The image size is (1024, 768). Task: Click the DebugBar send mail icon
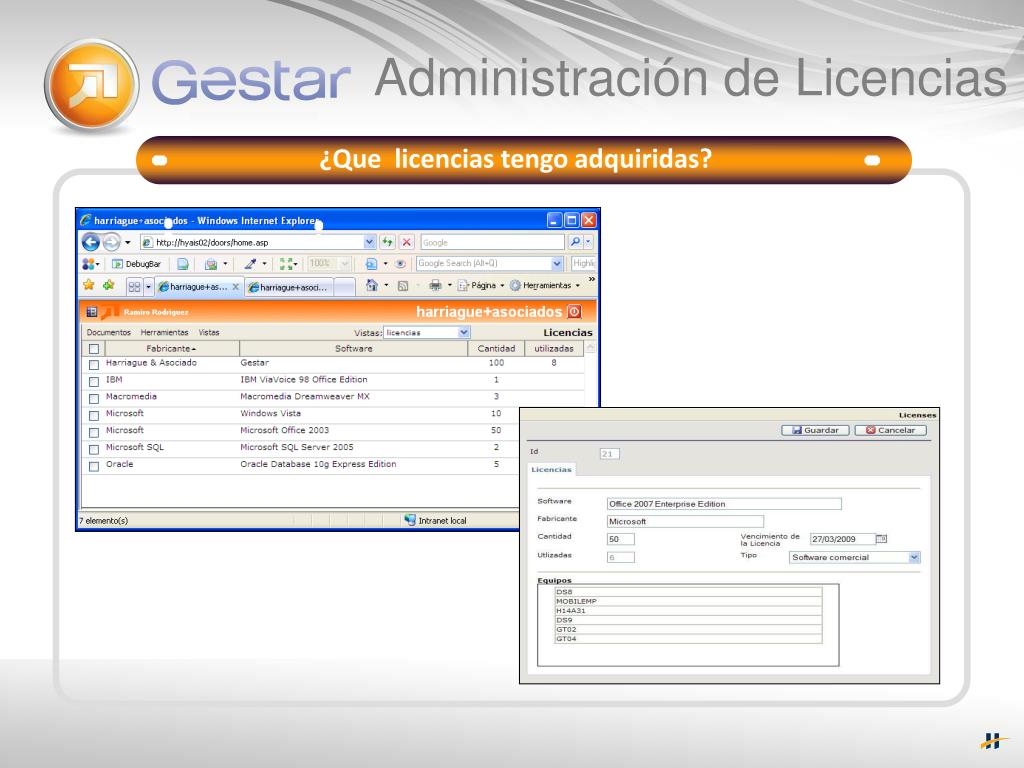[210, 264]
